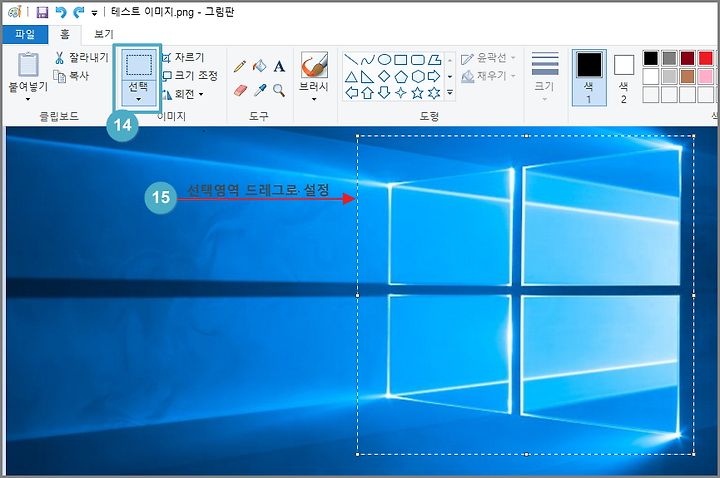
Task: Pick the down arrow shape
Action: (384, 93)
